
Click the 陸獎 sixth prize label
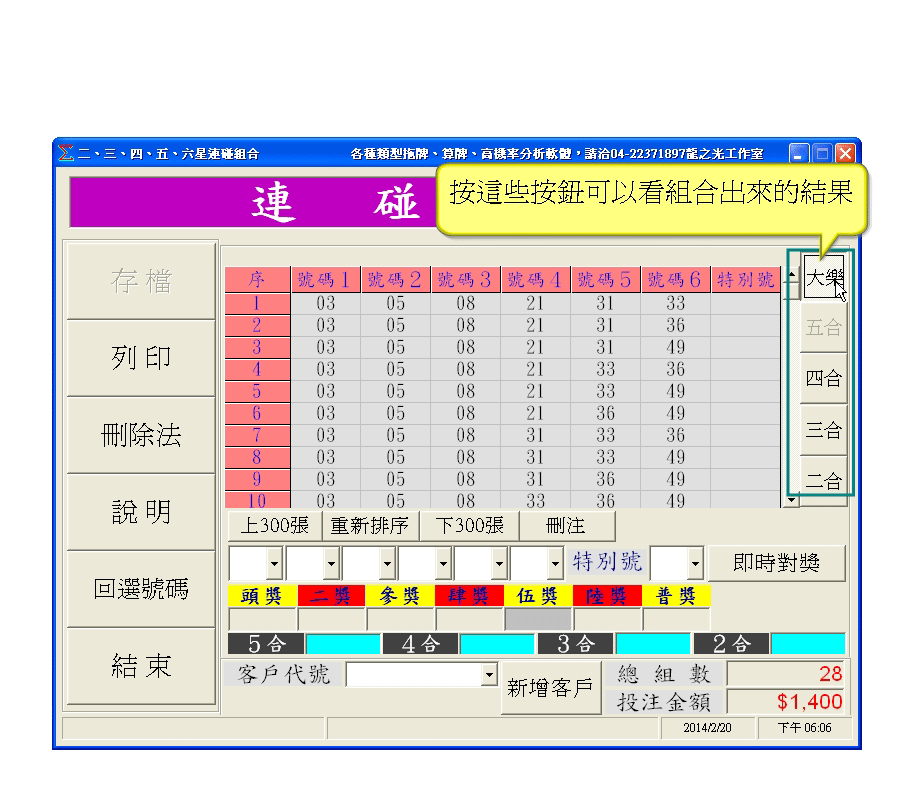[x=606, y=596]
